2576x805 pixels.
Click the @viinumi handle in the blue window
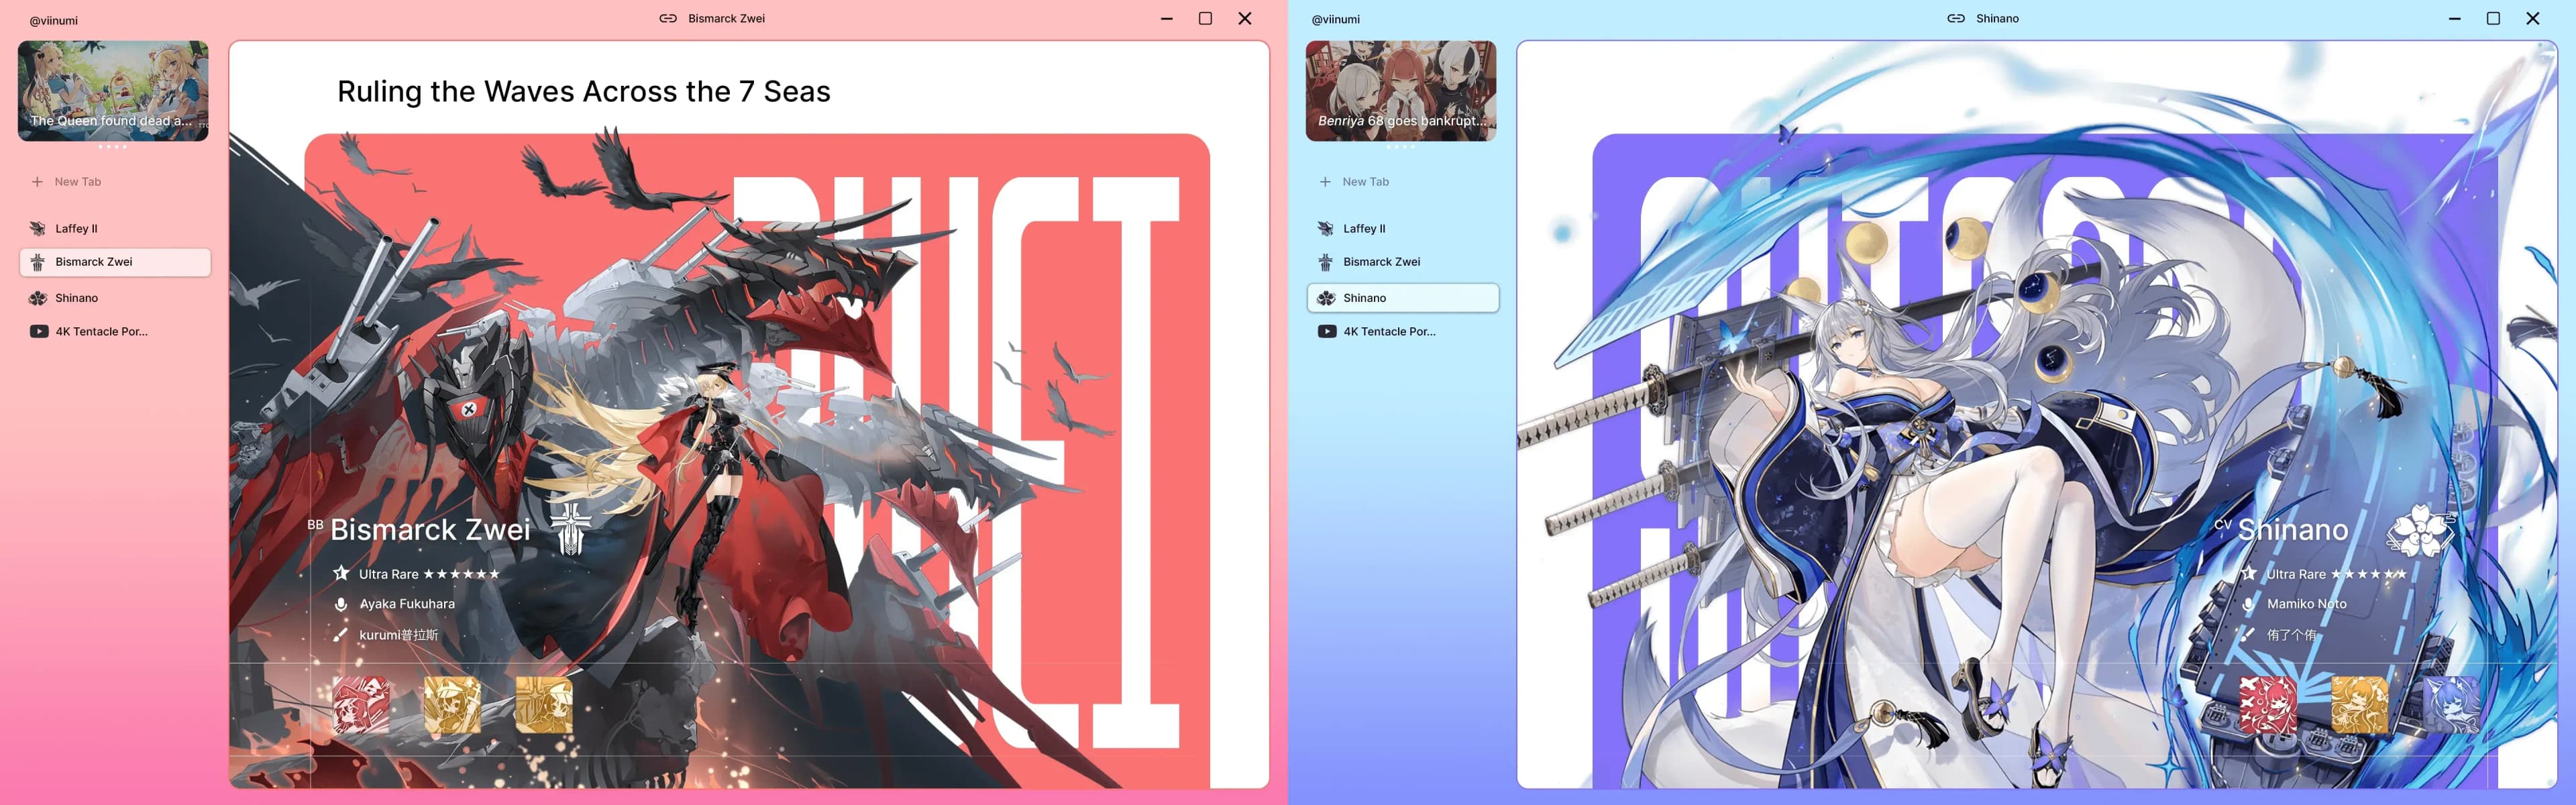click(1336, 20)
